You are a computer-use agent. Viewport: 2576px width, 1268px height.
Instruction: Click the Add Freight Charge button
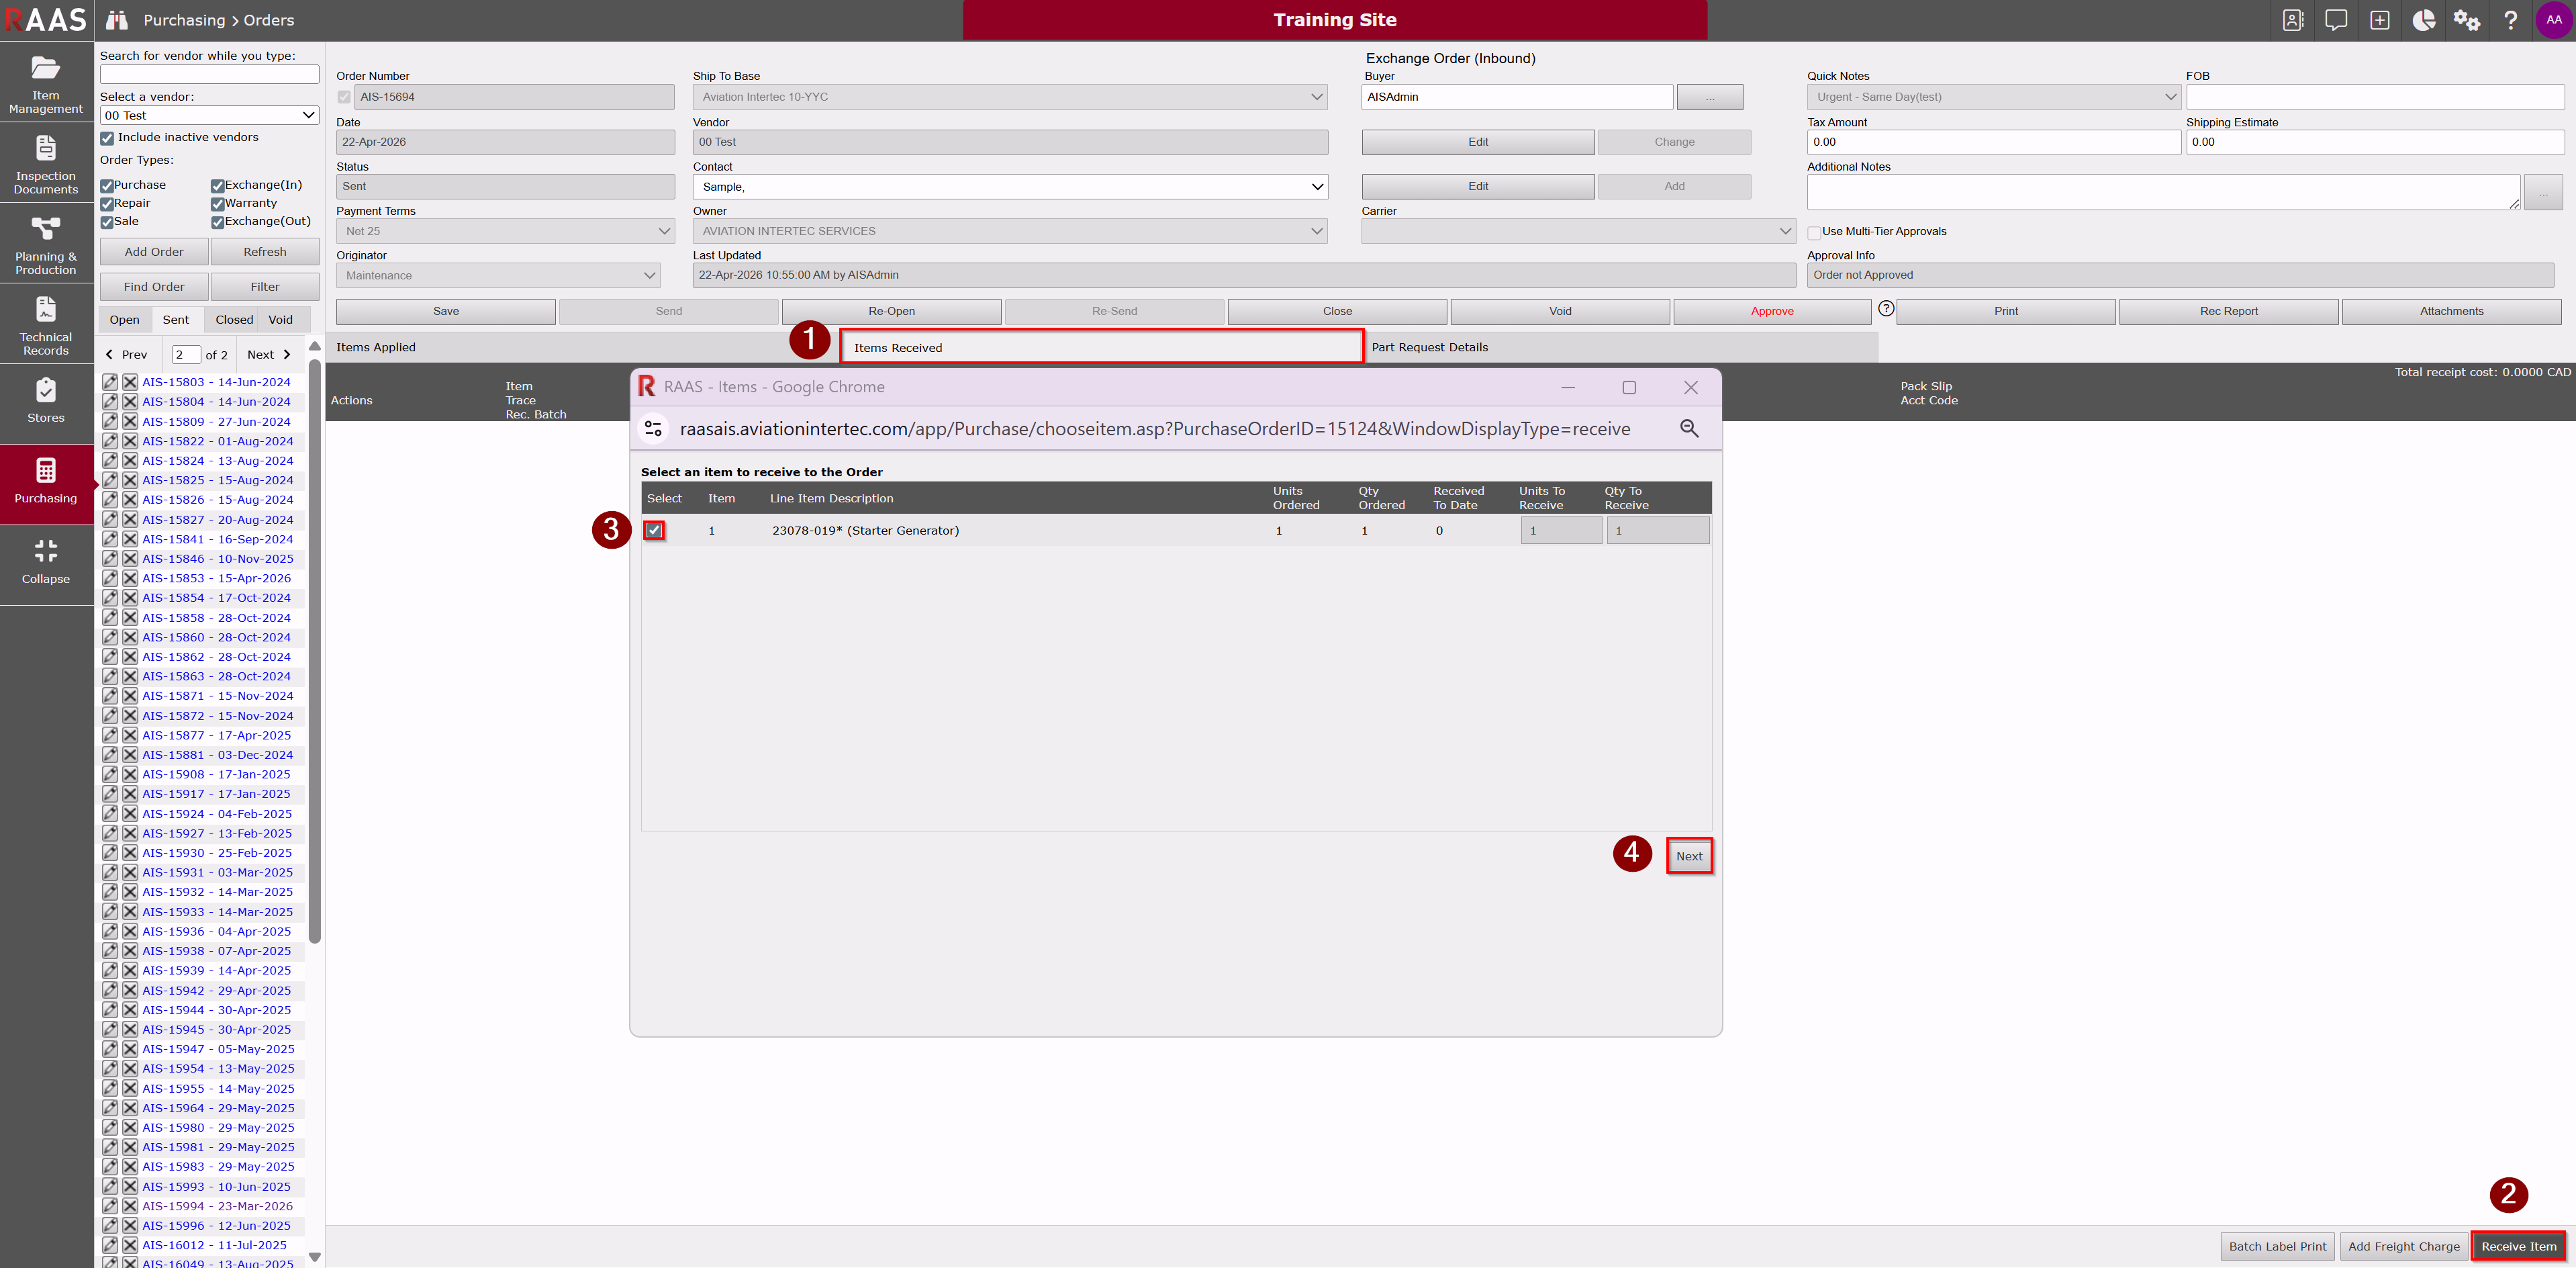click(x=2403, y=1246)
